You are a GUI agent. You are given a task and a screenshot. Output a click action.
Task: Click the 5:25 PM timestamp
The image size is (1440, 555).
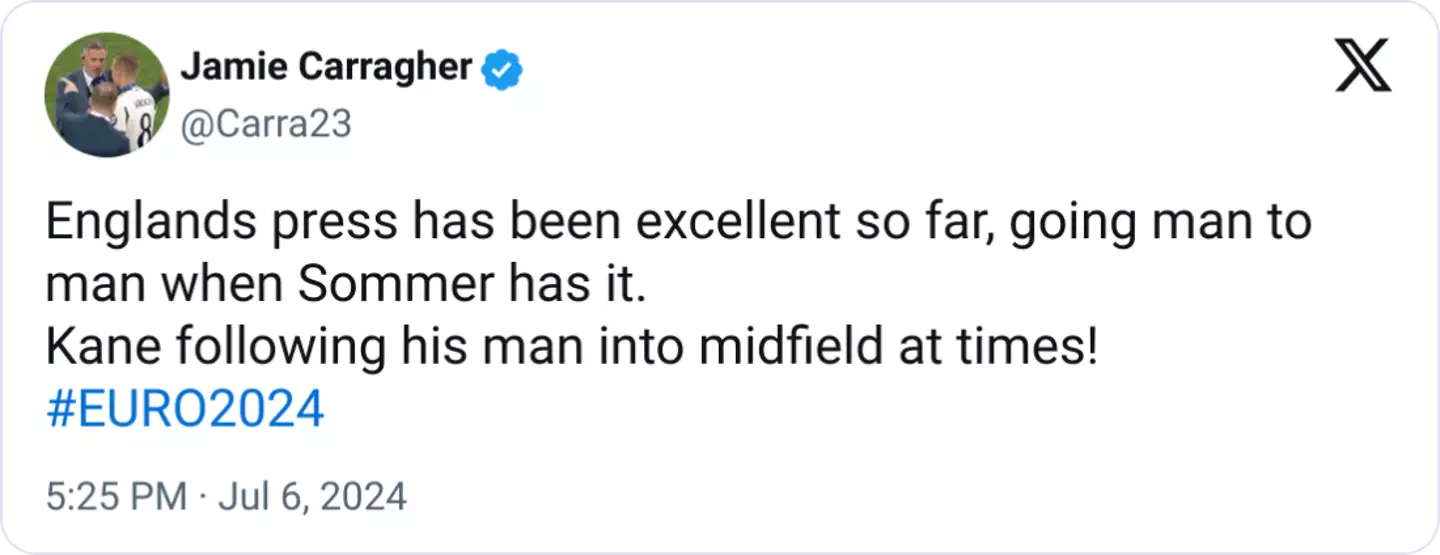(116, 497)
